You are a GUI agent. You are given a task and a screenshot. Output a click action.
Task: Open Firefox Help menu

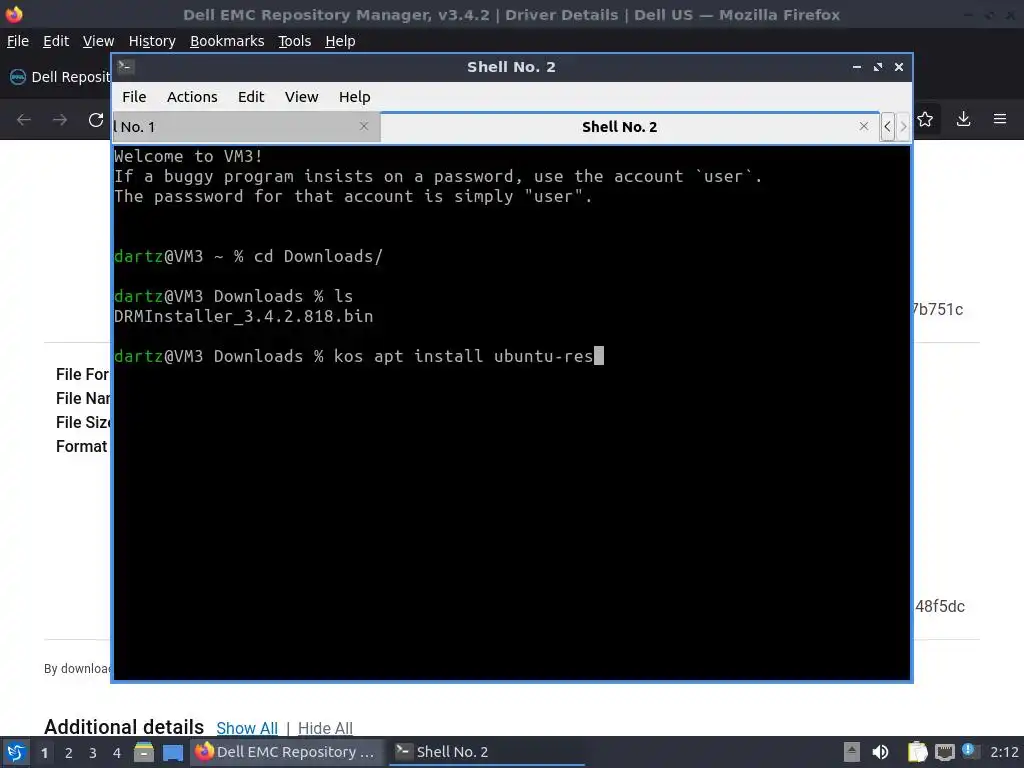[x=340, y=41]
